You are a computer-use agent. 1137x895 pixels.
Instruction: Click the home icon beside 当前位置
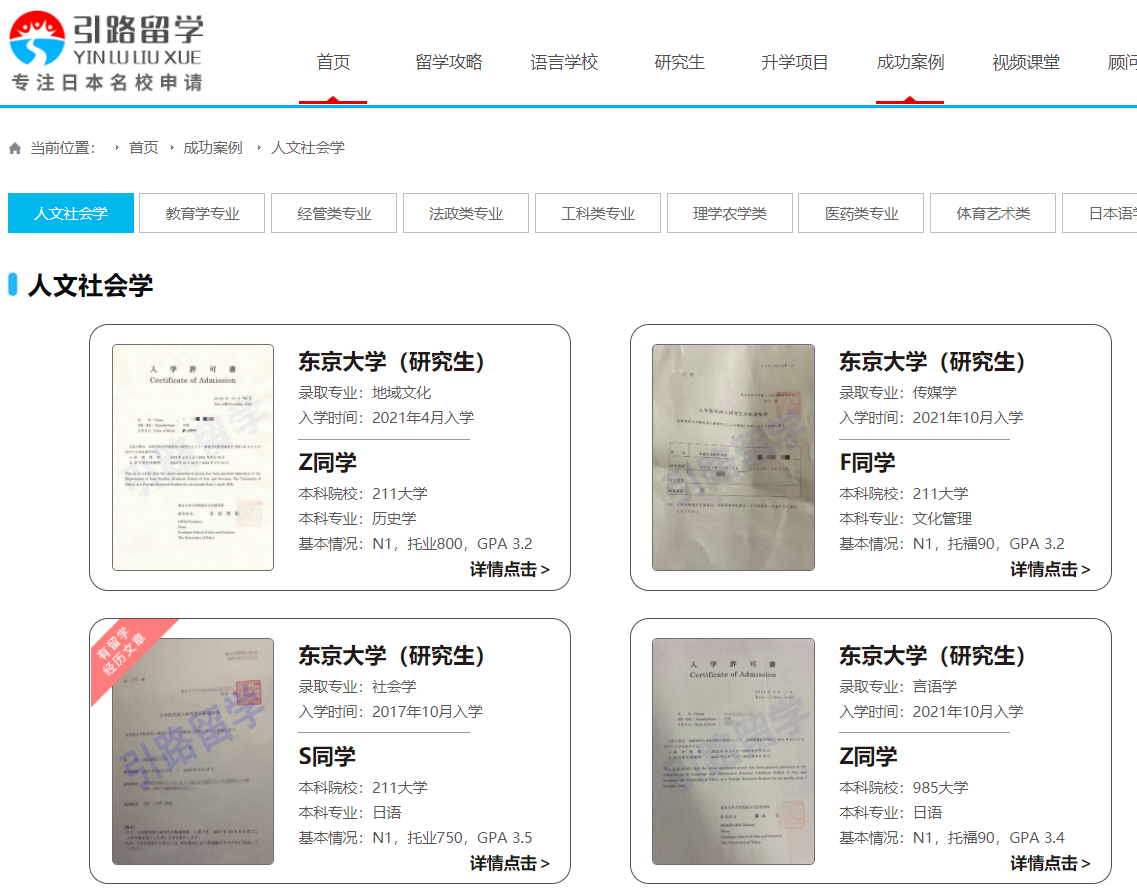[15, 149]
